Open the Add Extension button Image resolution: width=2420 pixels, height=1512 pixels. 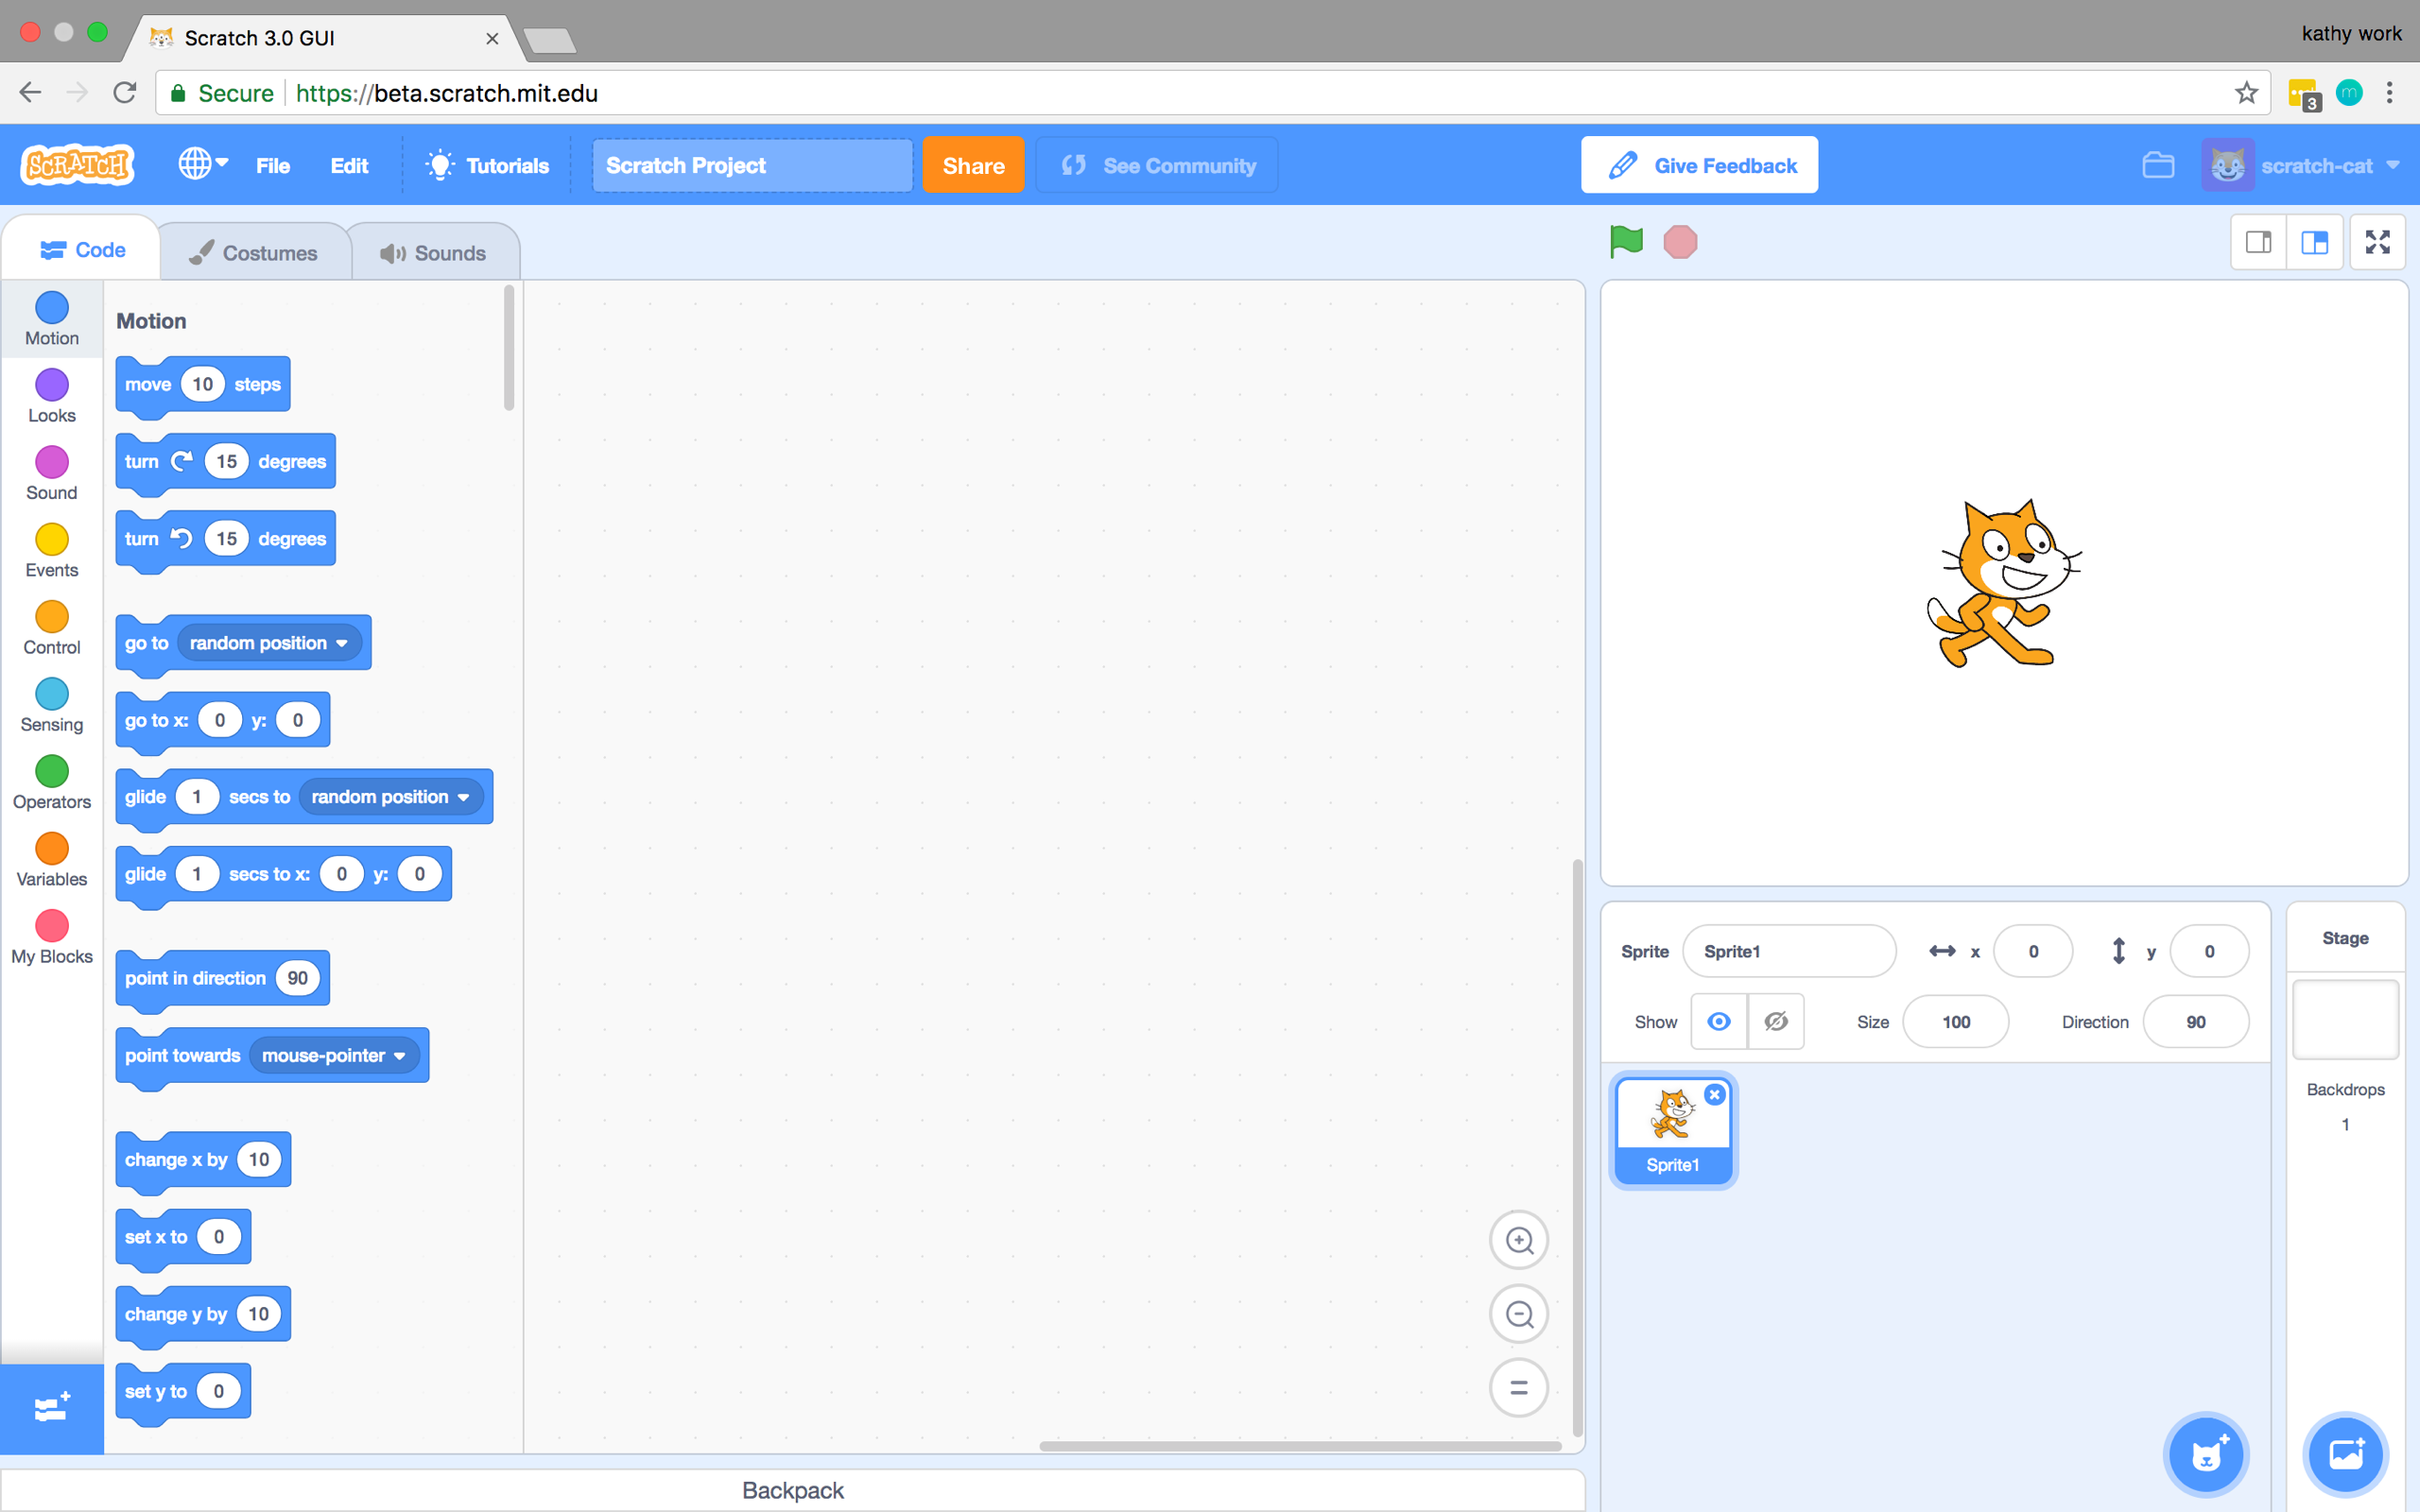pos(51,1408)
